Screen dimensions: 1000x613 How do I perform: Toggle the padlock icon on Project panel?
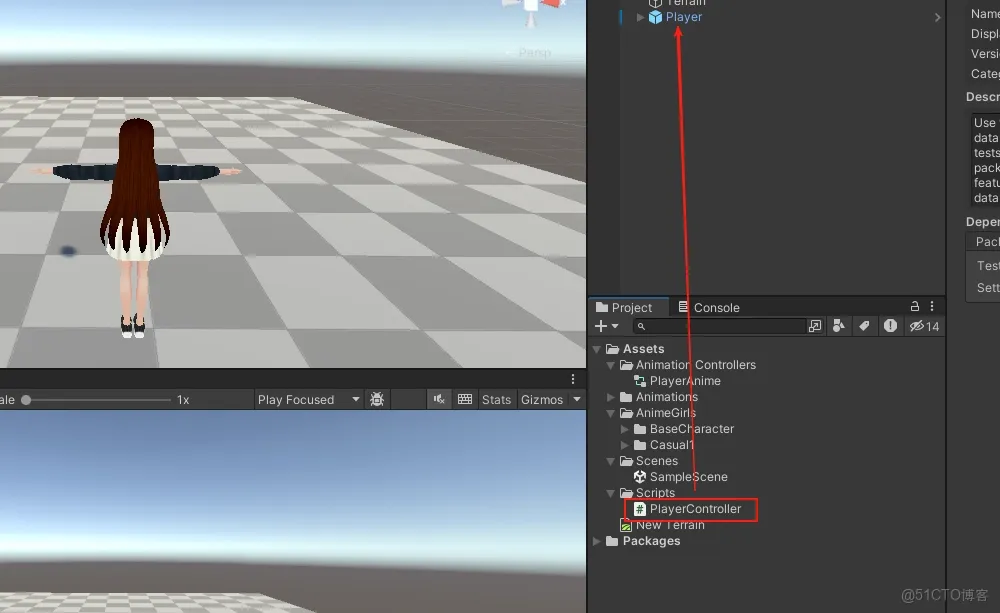coord(914,306)
